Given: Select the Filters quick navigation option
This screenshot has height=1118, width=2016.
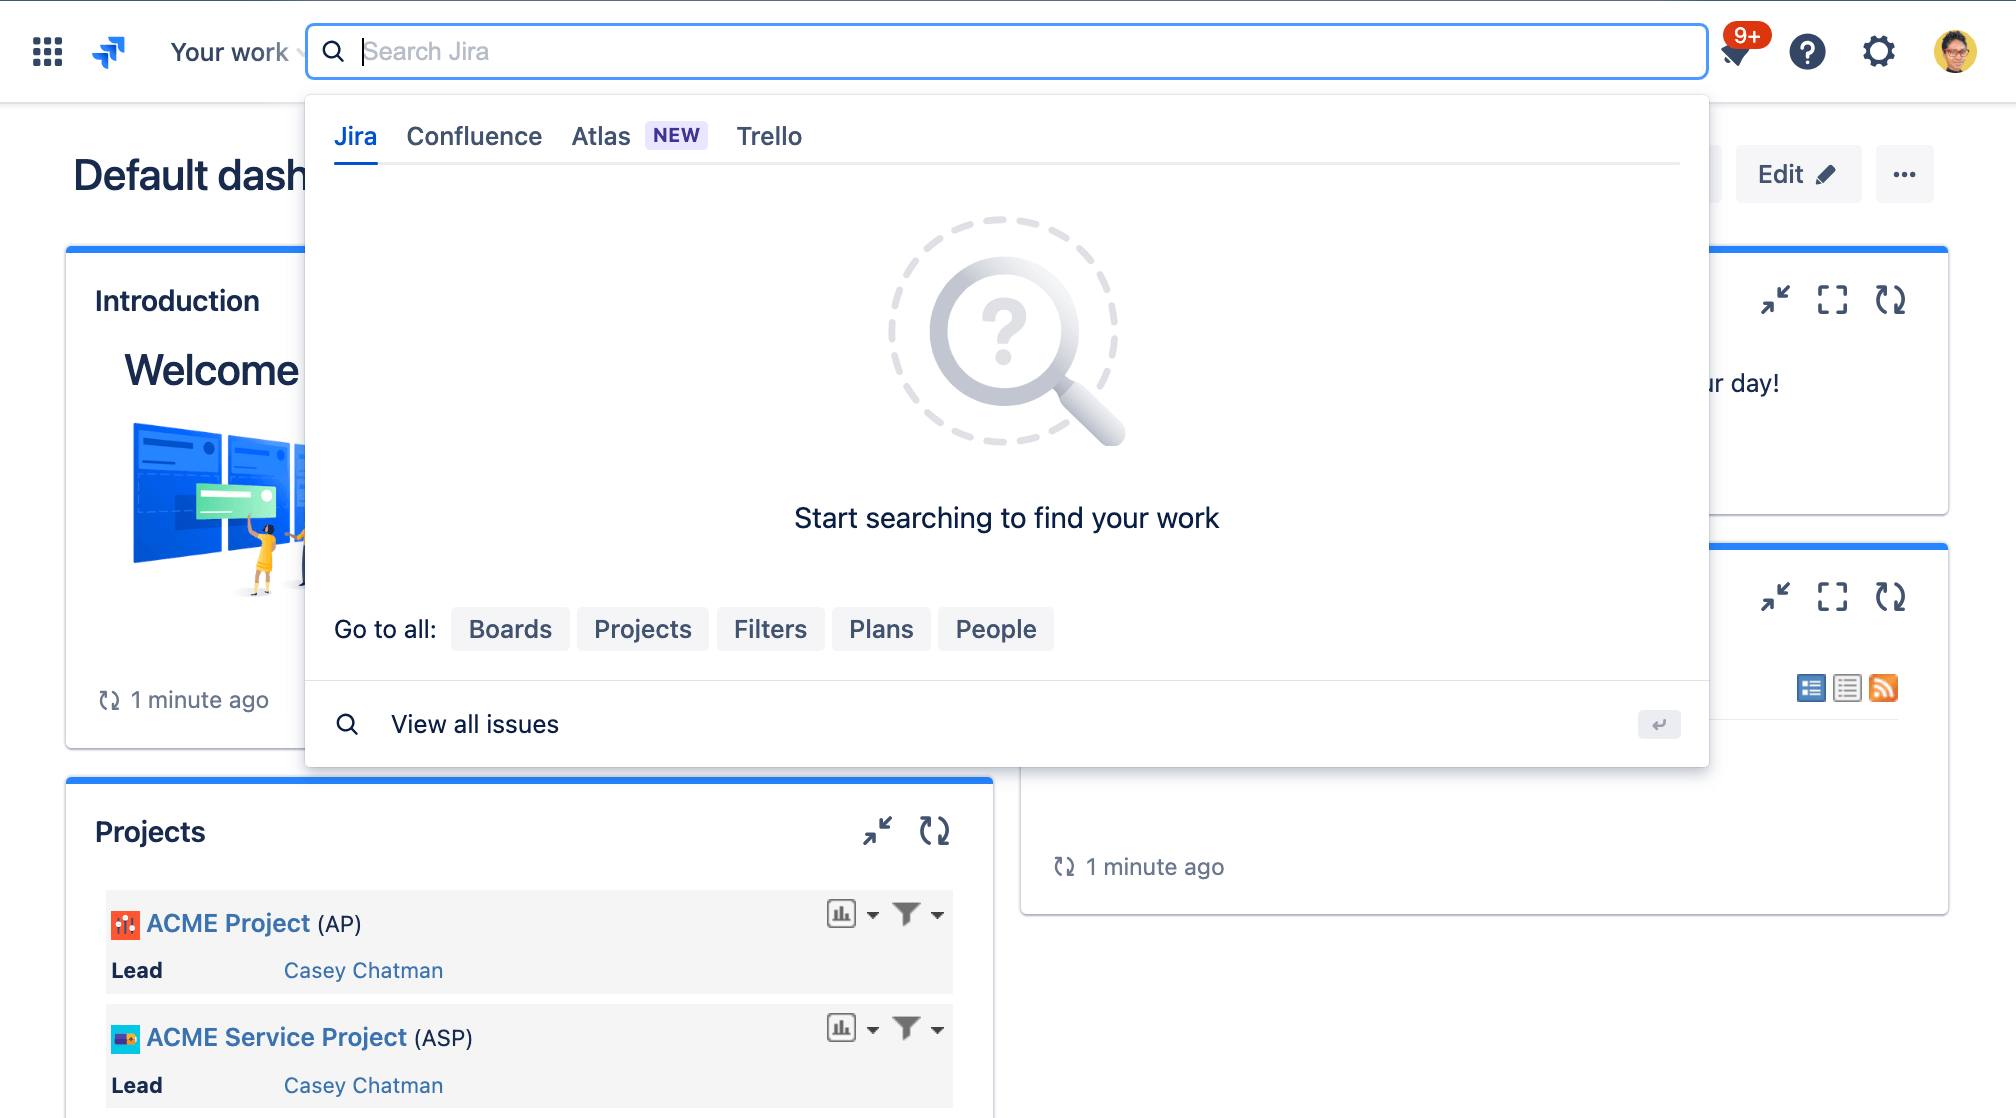Looking at the screenshot, I should (771, 629).
